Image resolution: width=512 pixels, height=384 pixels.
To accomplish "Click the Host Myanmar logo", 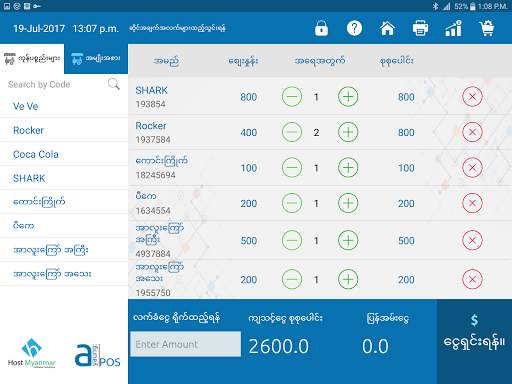I will (x=32, y=353).
